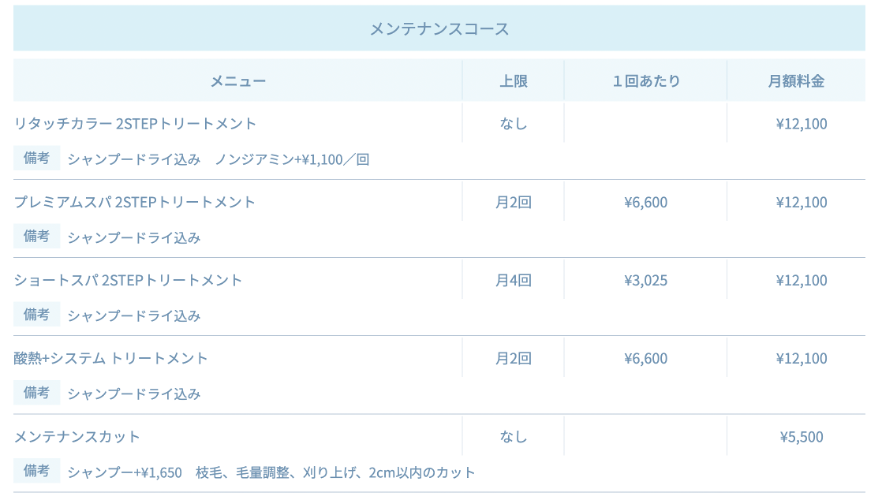882x500 pixels.
Task: Click the メンテナンスコース table title
Action: (439, 29)
